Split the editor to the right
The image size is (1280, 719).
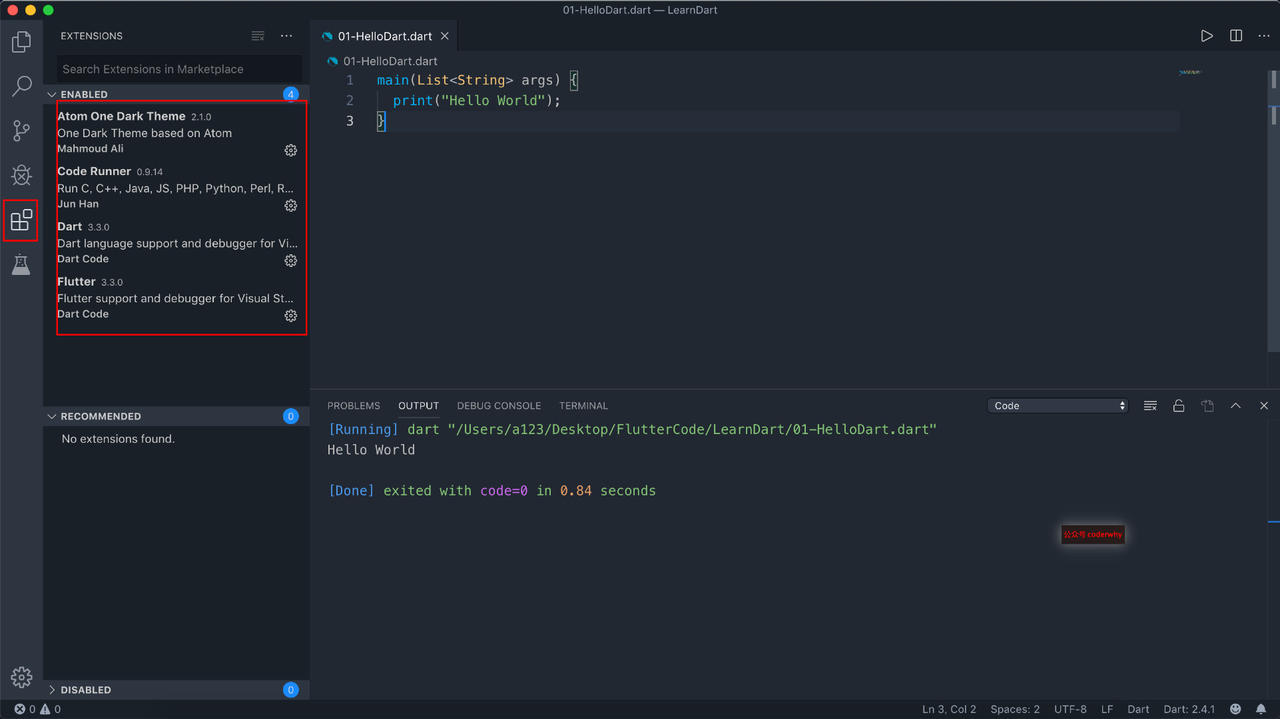tap(1236, 36)
